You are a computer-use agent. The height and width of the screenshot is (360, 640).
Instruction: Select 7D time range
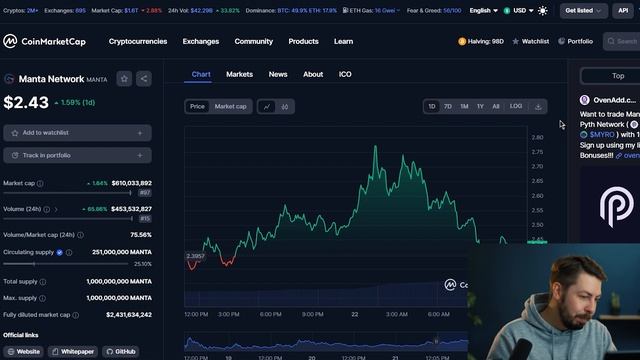tap(448, 107)
